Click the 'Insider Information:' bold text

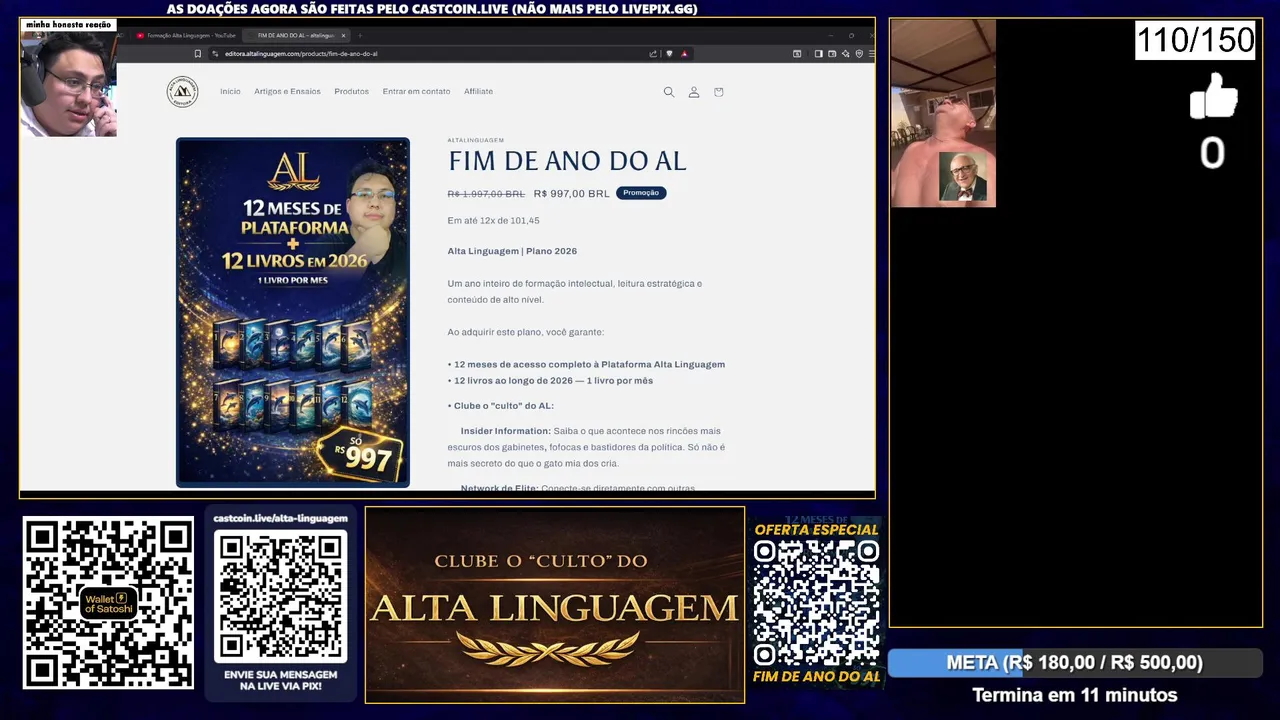(x=505, y=431)
